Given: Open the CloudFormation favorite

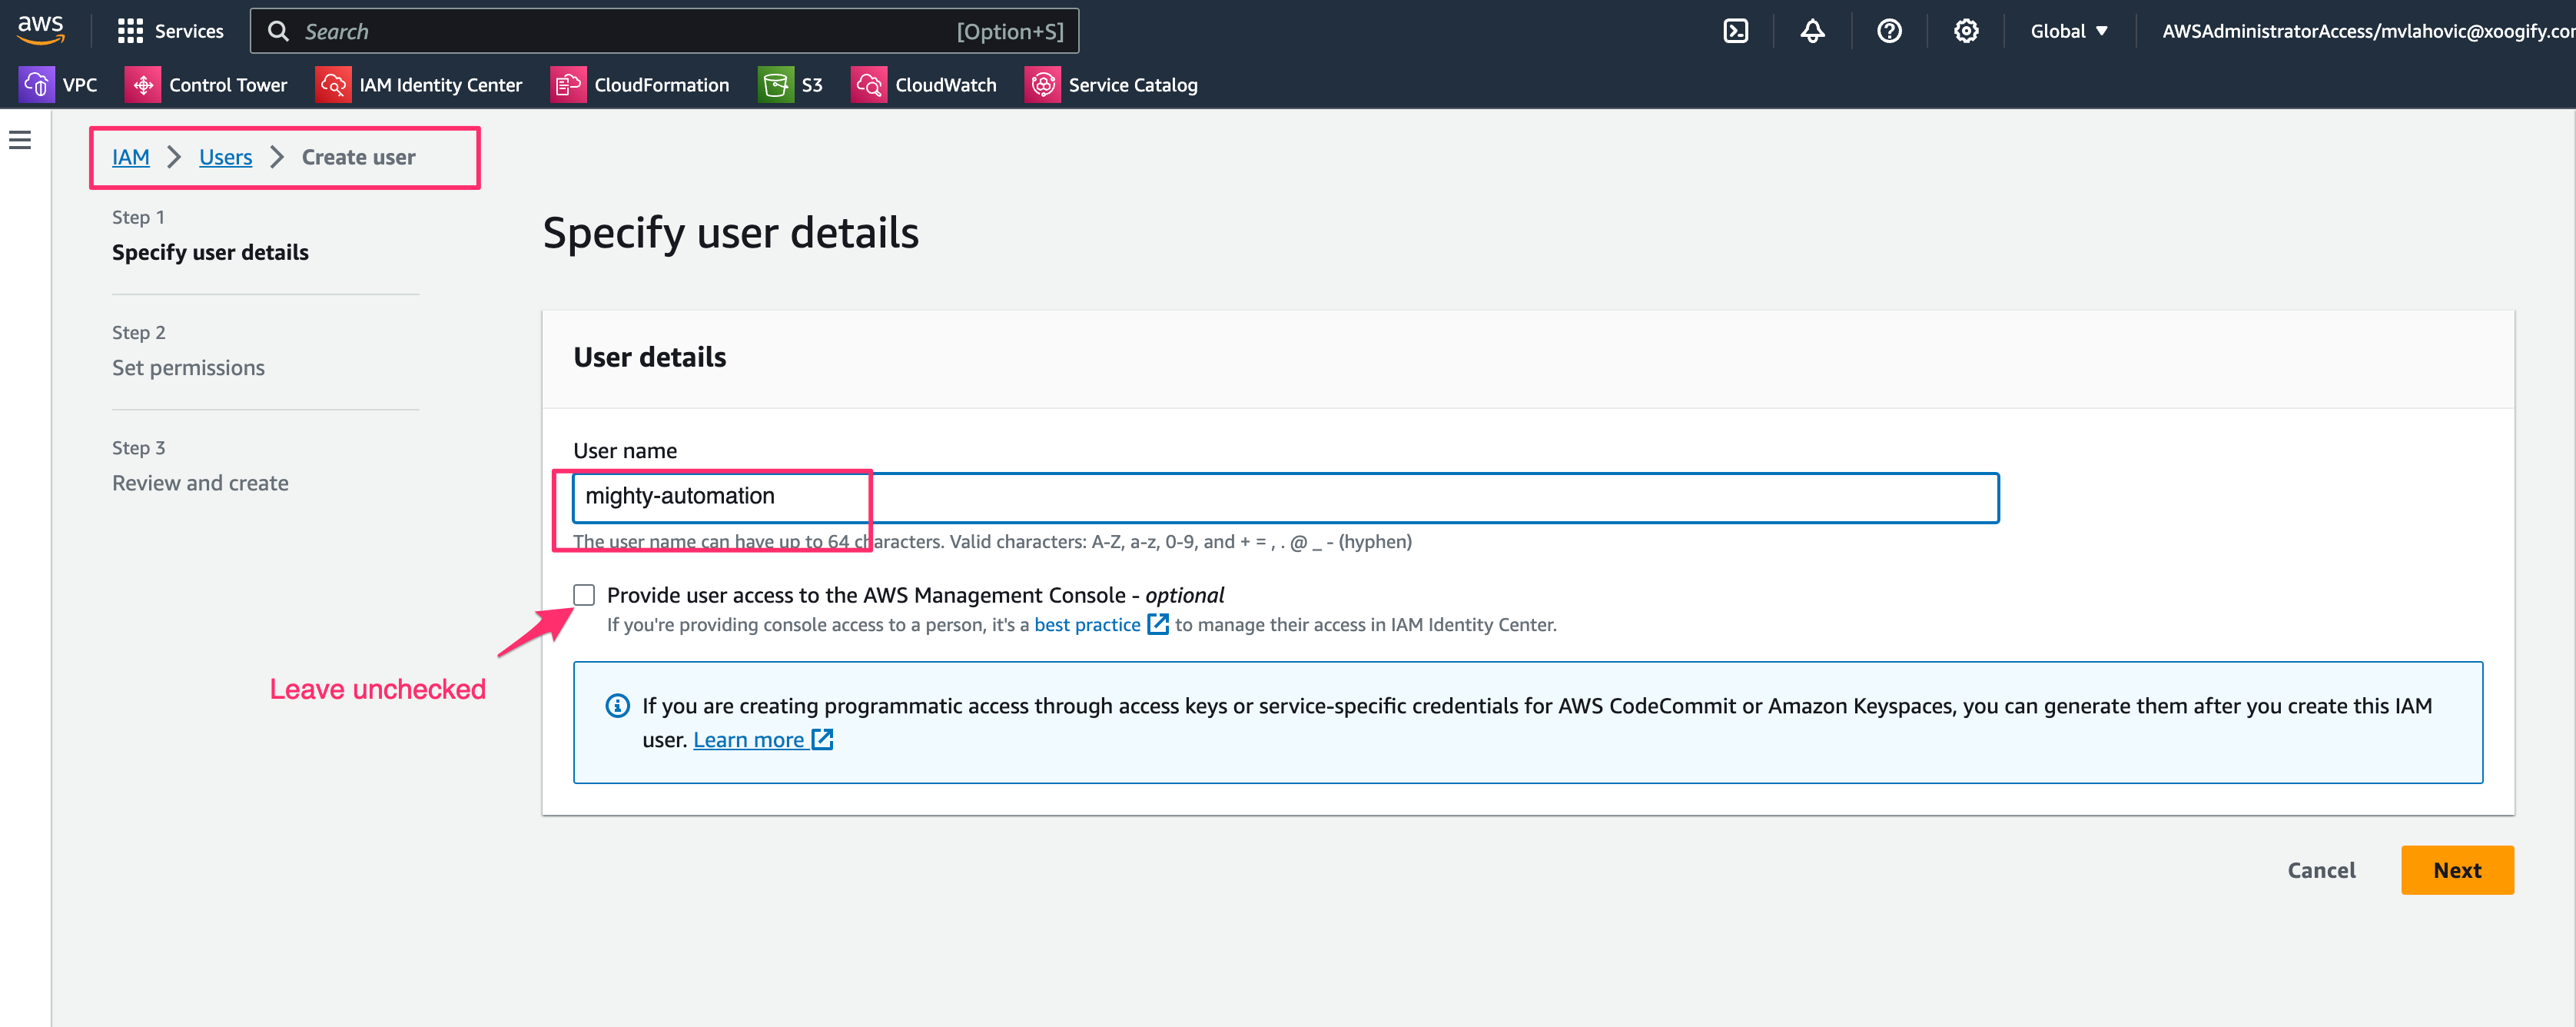Looking at the screenshot, I should (640, 84).
